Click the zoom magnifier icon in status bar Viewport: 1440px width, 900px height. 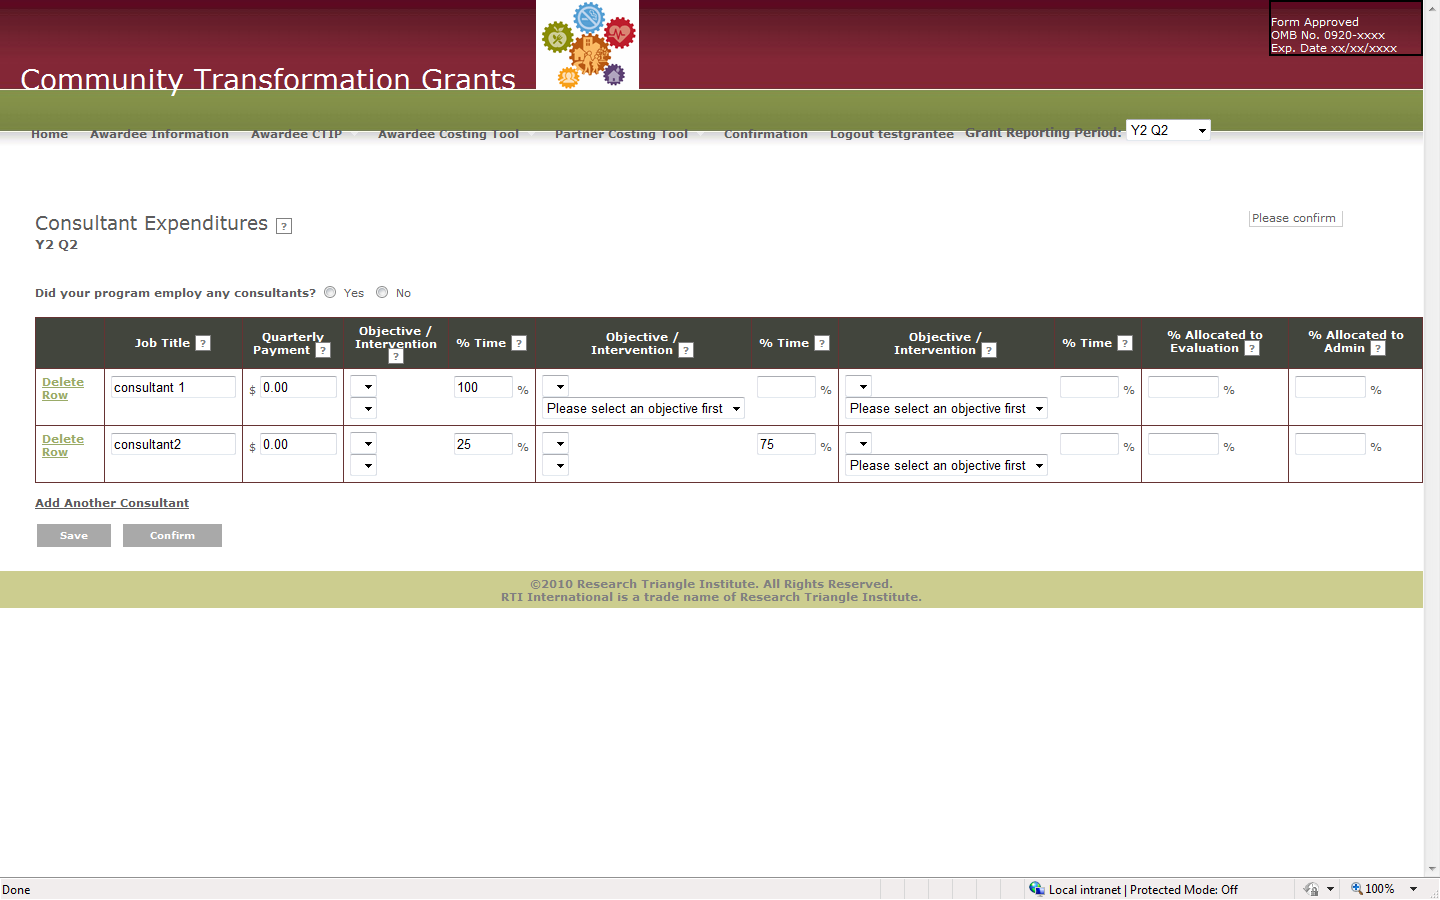(1357, 889)
